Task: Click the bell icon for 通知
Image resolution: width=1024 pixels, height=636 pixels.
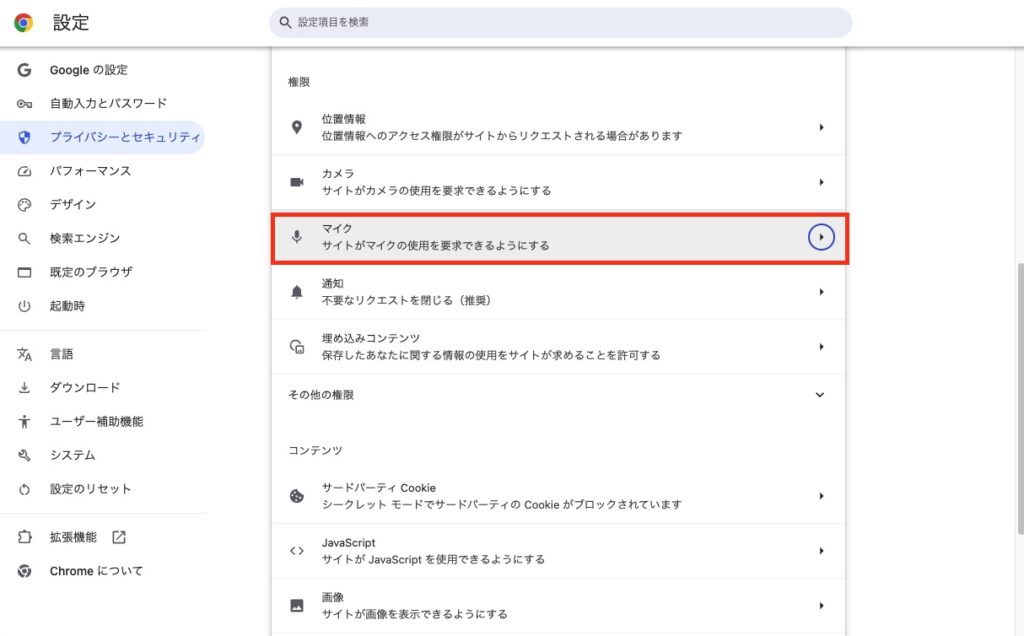Action: pyautogui.click(x=296, y=292)
